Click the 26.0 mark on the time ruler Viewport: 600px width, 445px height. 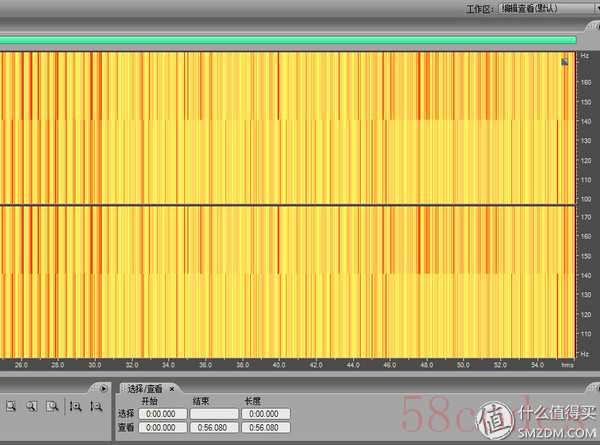click(21, 365)
